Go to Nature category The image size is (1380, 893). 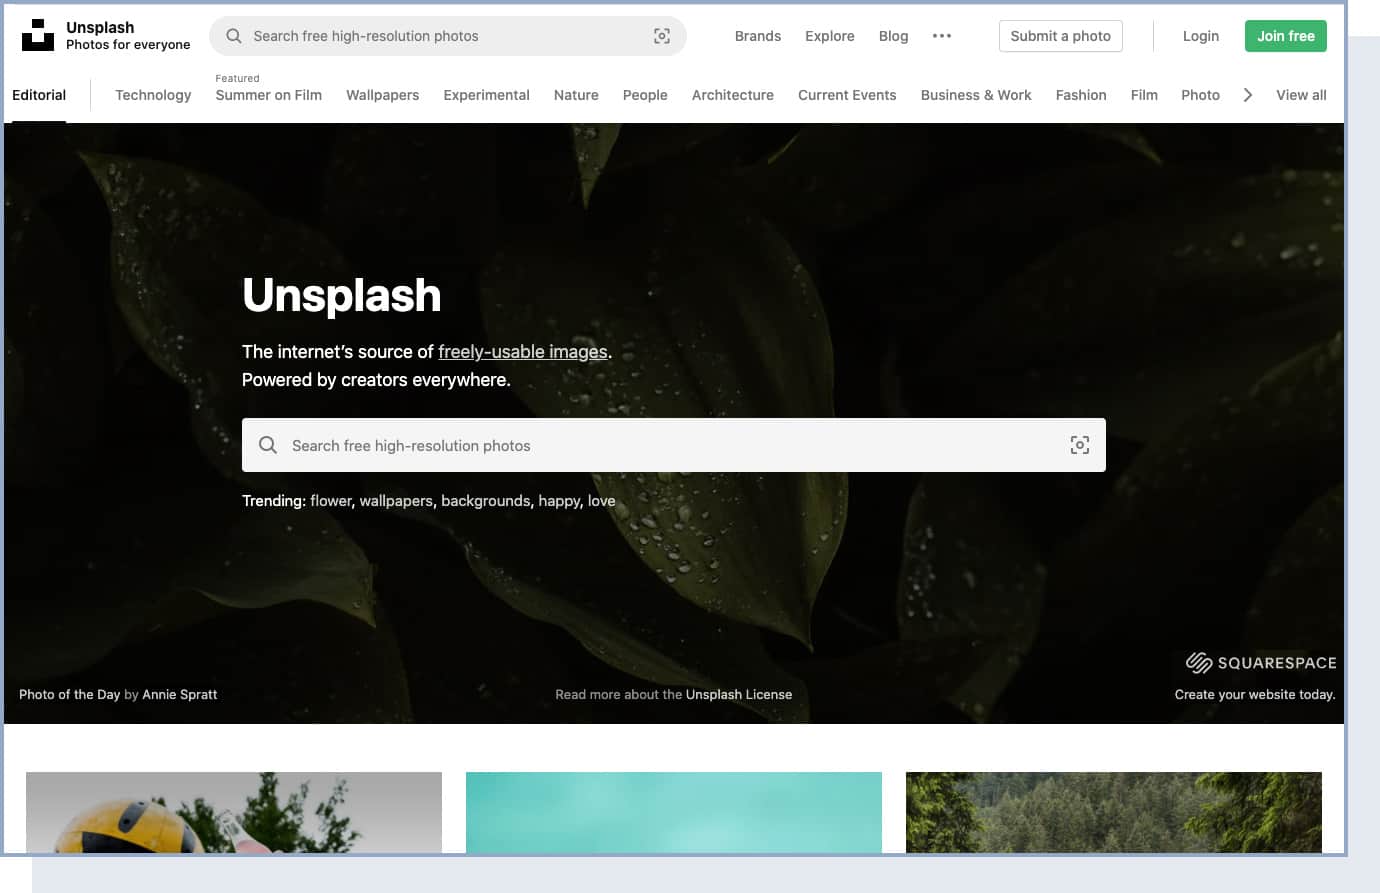point(576,95)
